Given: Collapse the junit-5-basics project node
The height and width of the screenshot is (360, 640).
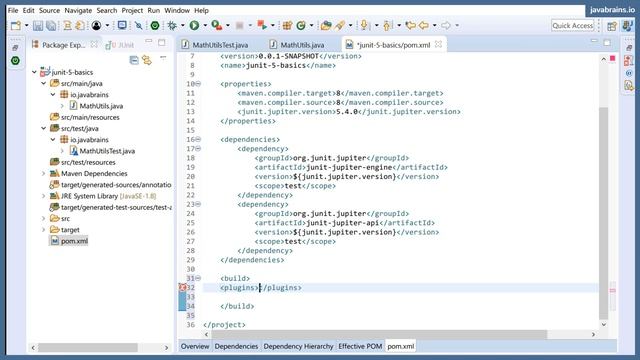Looking at the screenshot, I should tap(34, 72).
